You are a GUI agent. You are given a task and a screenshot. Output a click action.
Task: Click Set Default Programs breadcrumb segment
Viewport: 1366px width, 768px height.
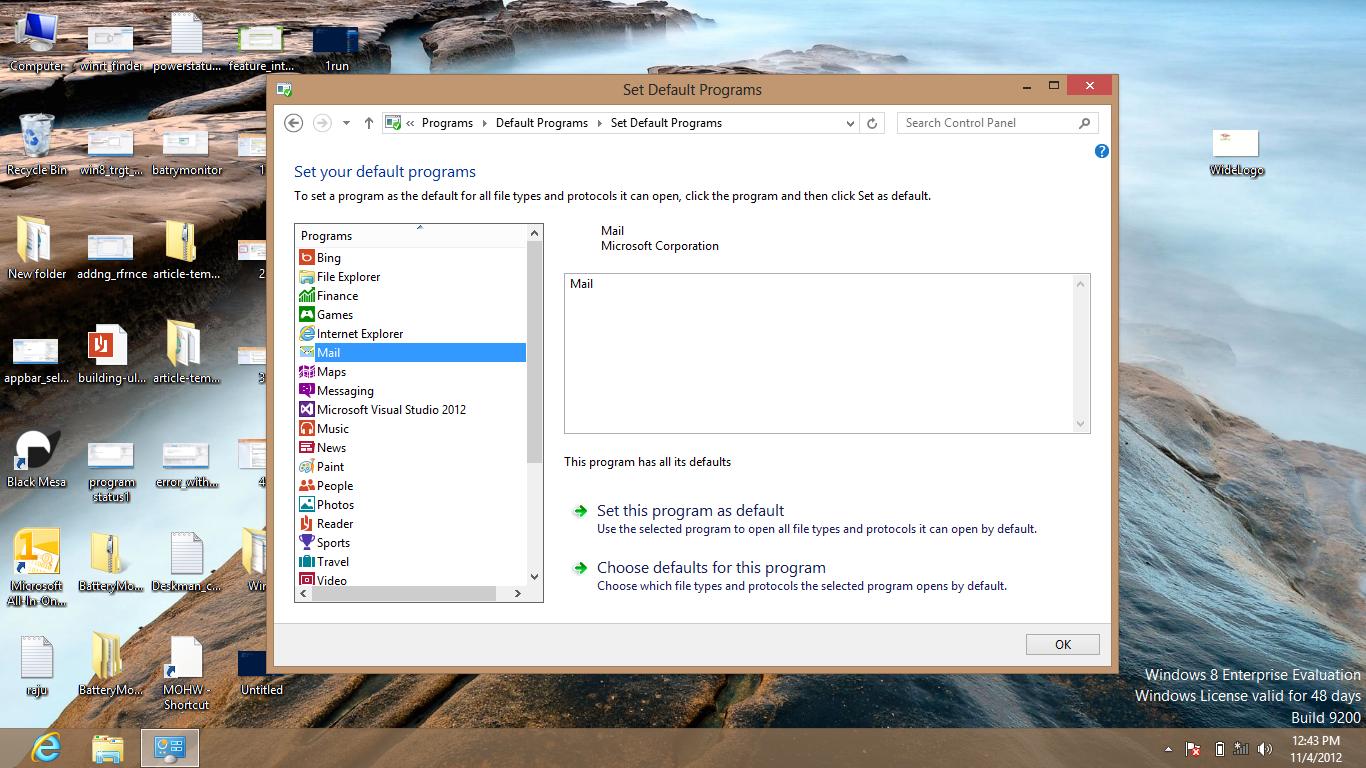(666, 123)
